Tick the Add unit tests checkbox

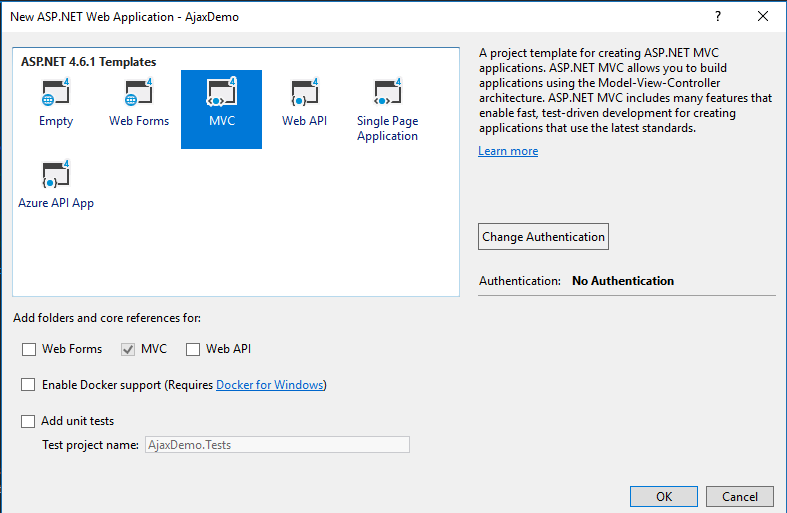click(28, 421)
